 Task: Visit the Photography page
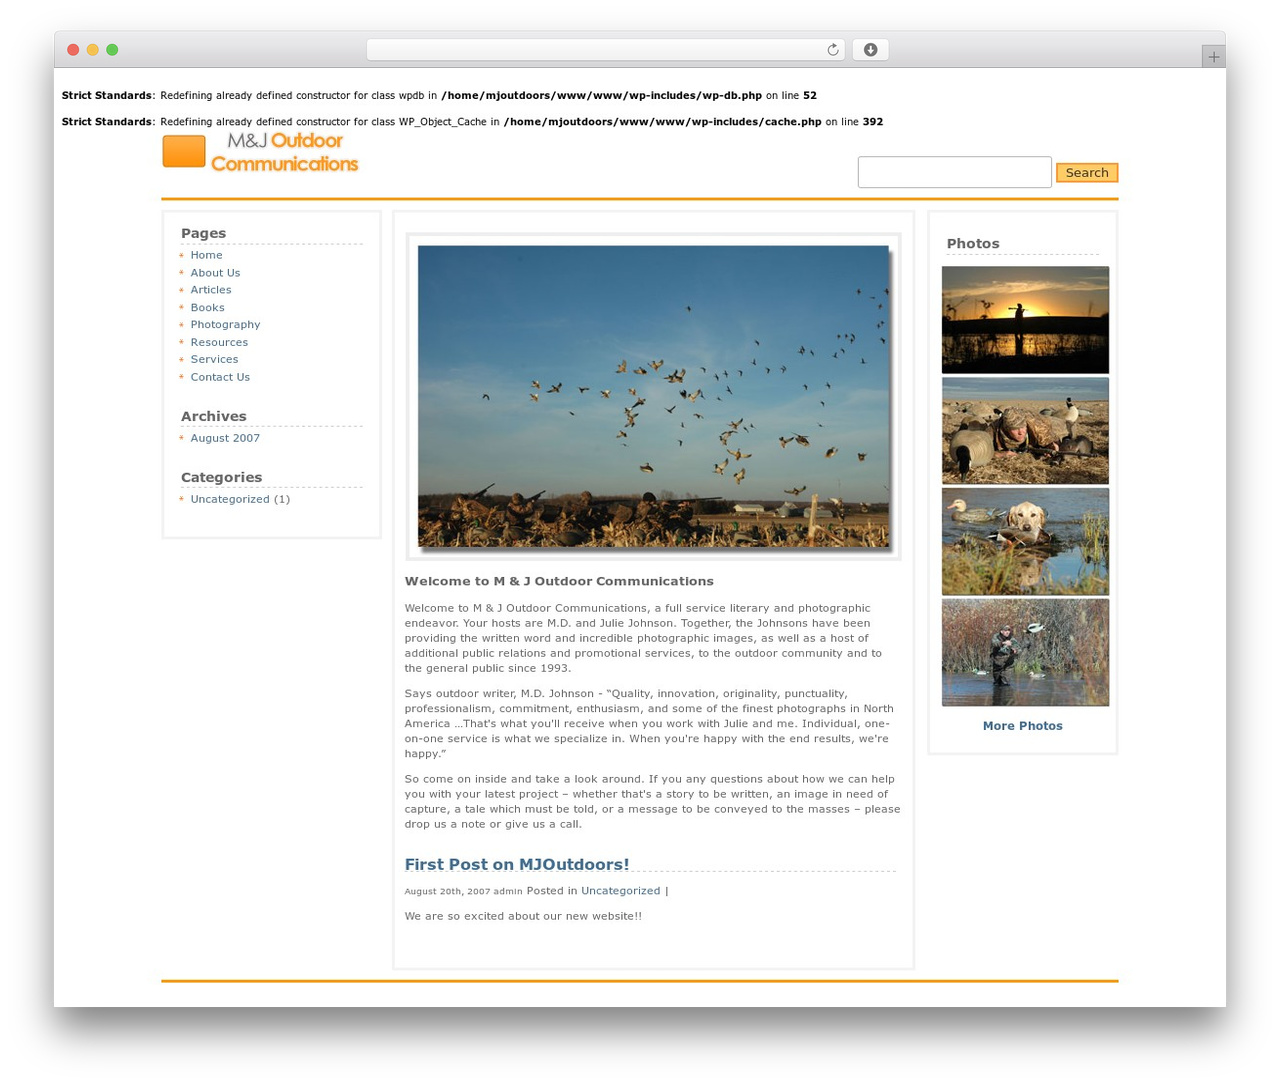[x=225, y=325]
